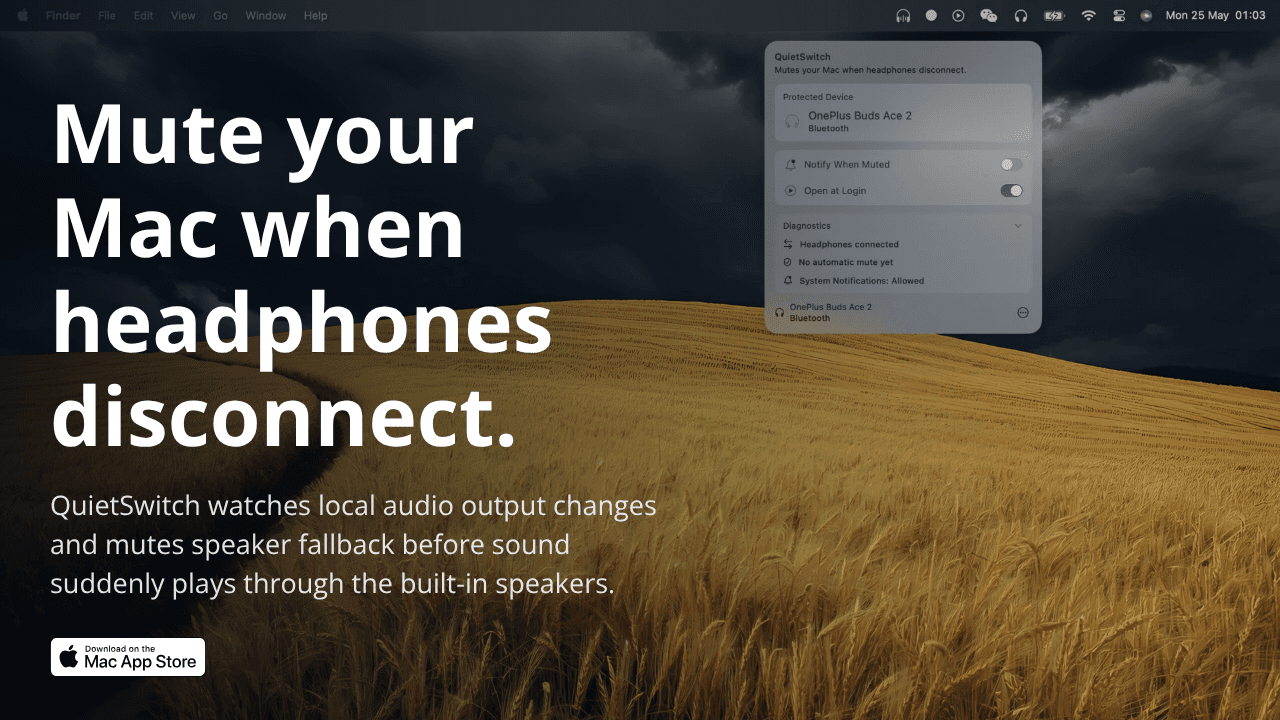This screenshot has width=1280, height=720.
Task: Disable the Open at Login switch
Action: [x=1011, y=190]
